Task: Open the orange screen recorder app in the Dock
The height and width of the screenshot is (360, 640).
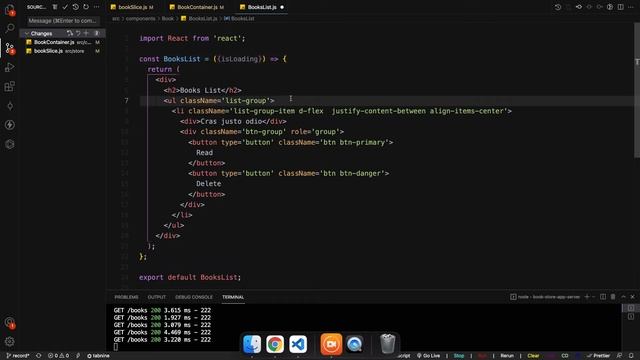Action: click(331, 344)
